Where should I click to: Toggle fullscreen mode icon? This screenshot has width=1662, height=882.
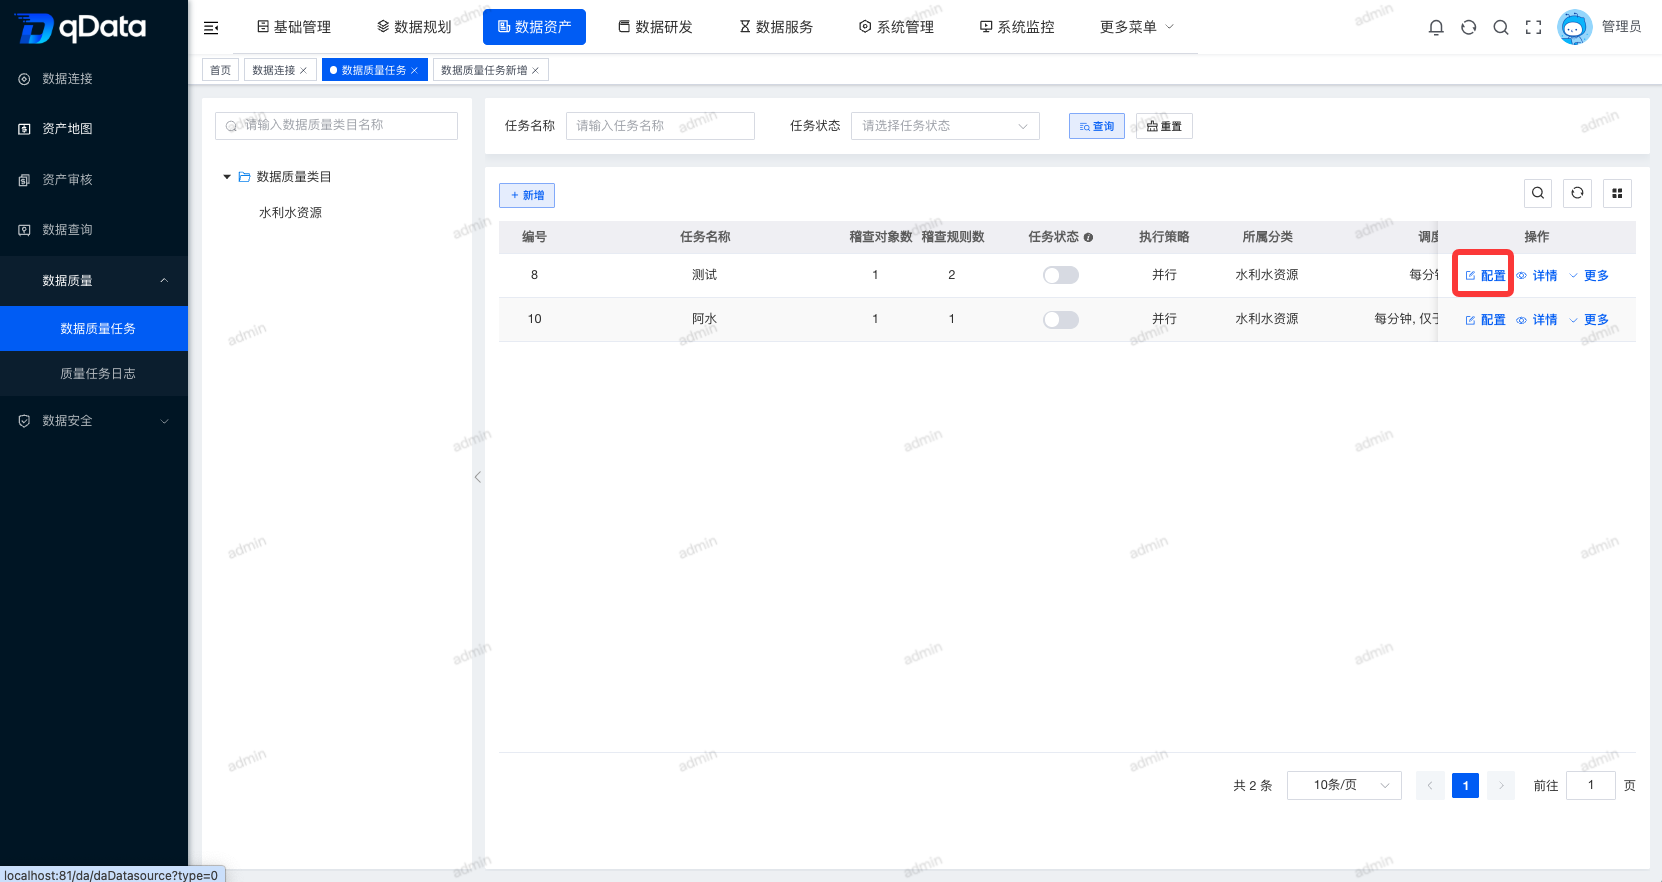pyautogui.click(x=1533, y=28)
